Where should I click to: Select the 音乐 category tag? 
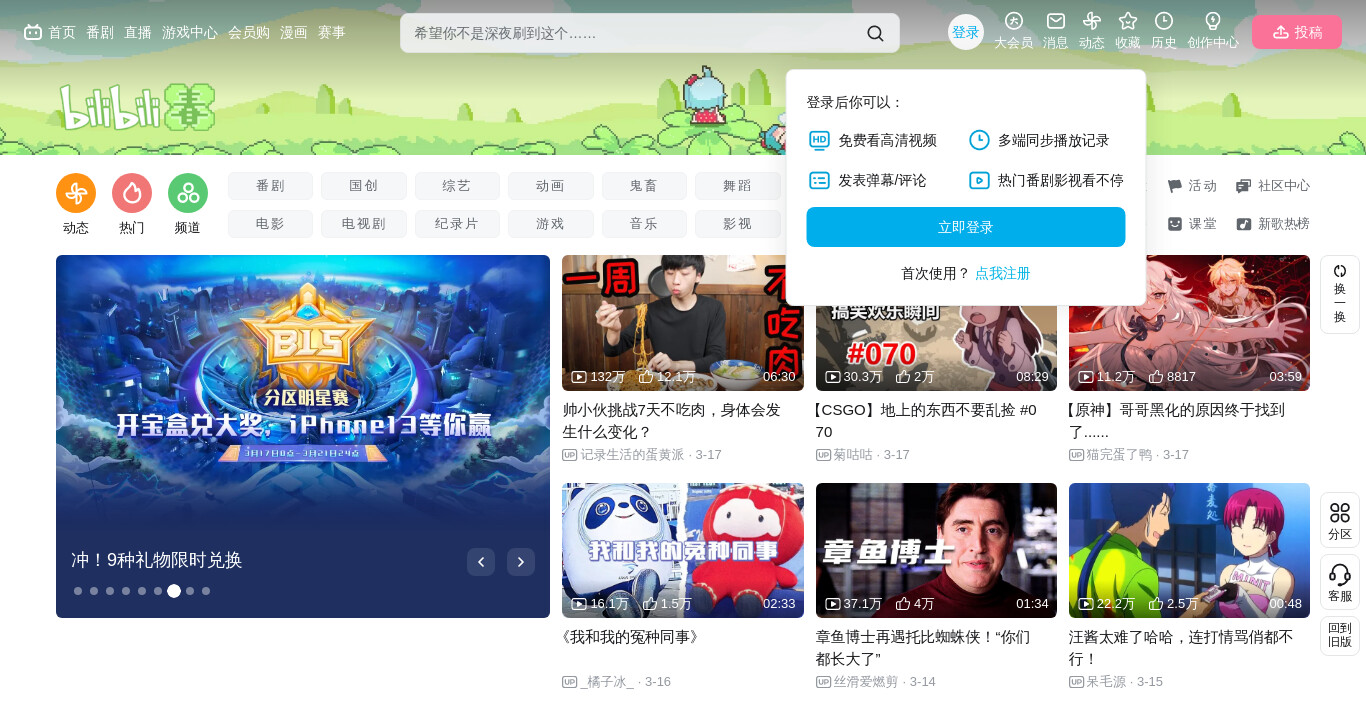644,224
